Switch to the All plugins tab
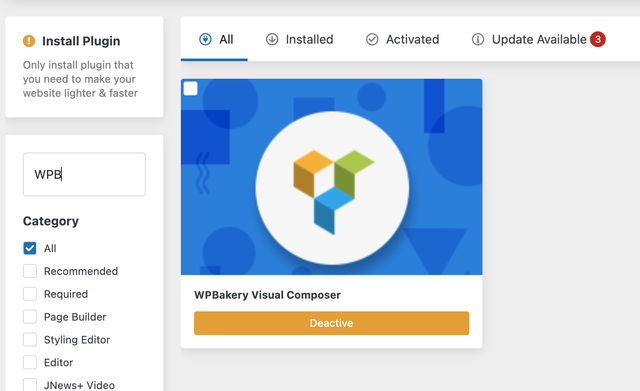 pos(214,39)
